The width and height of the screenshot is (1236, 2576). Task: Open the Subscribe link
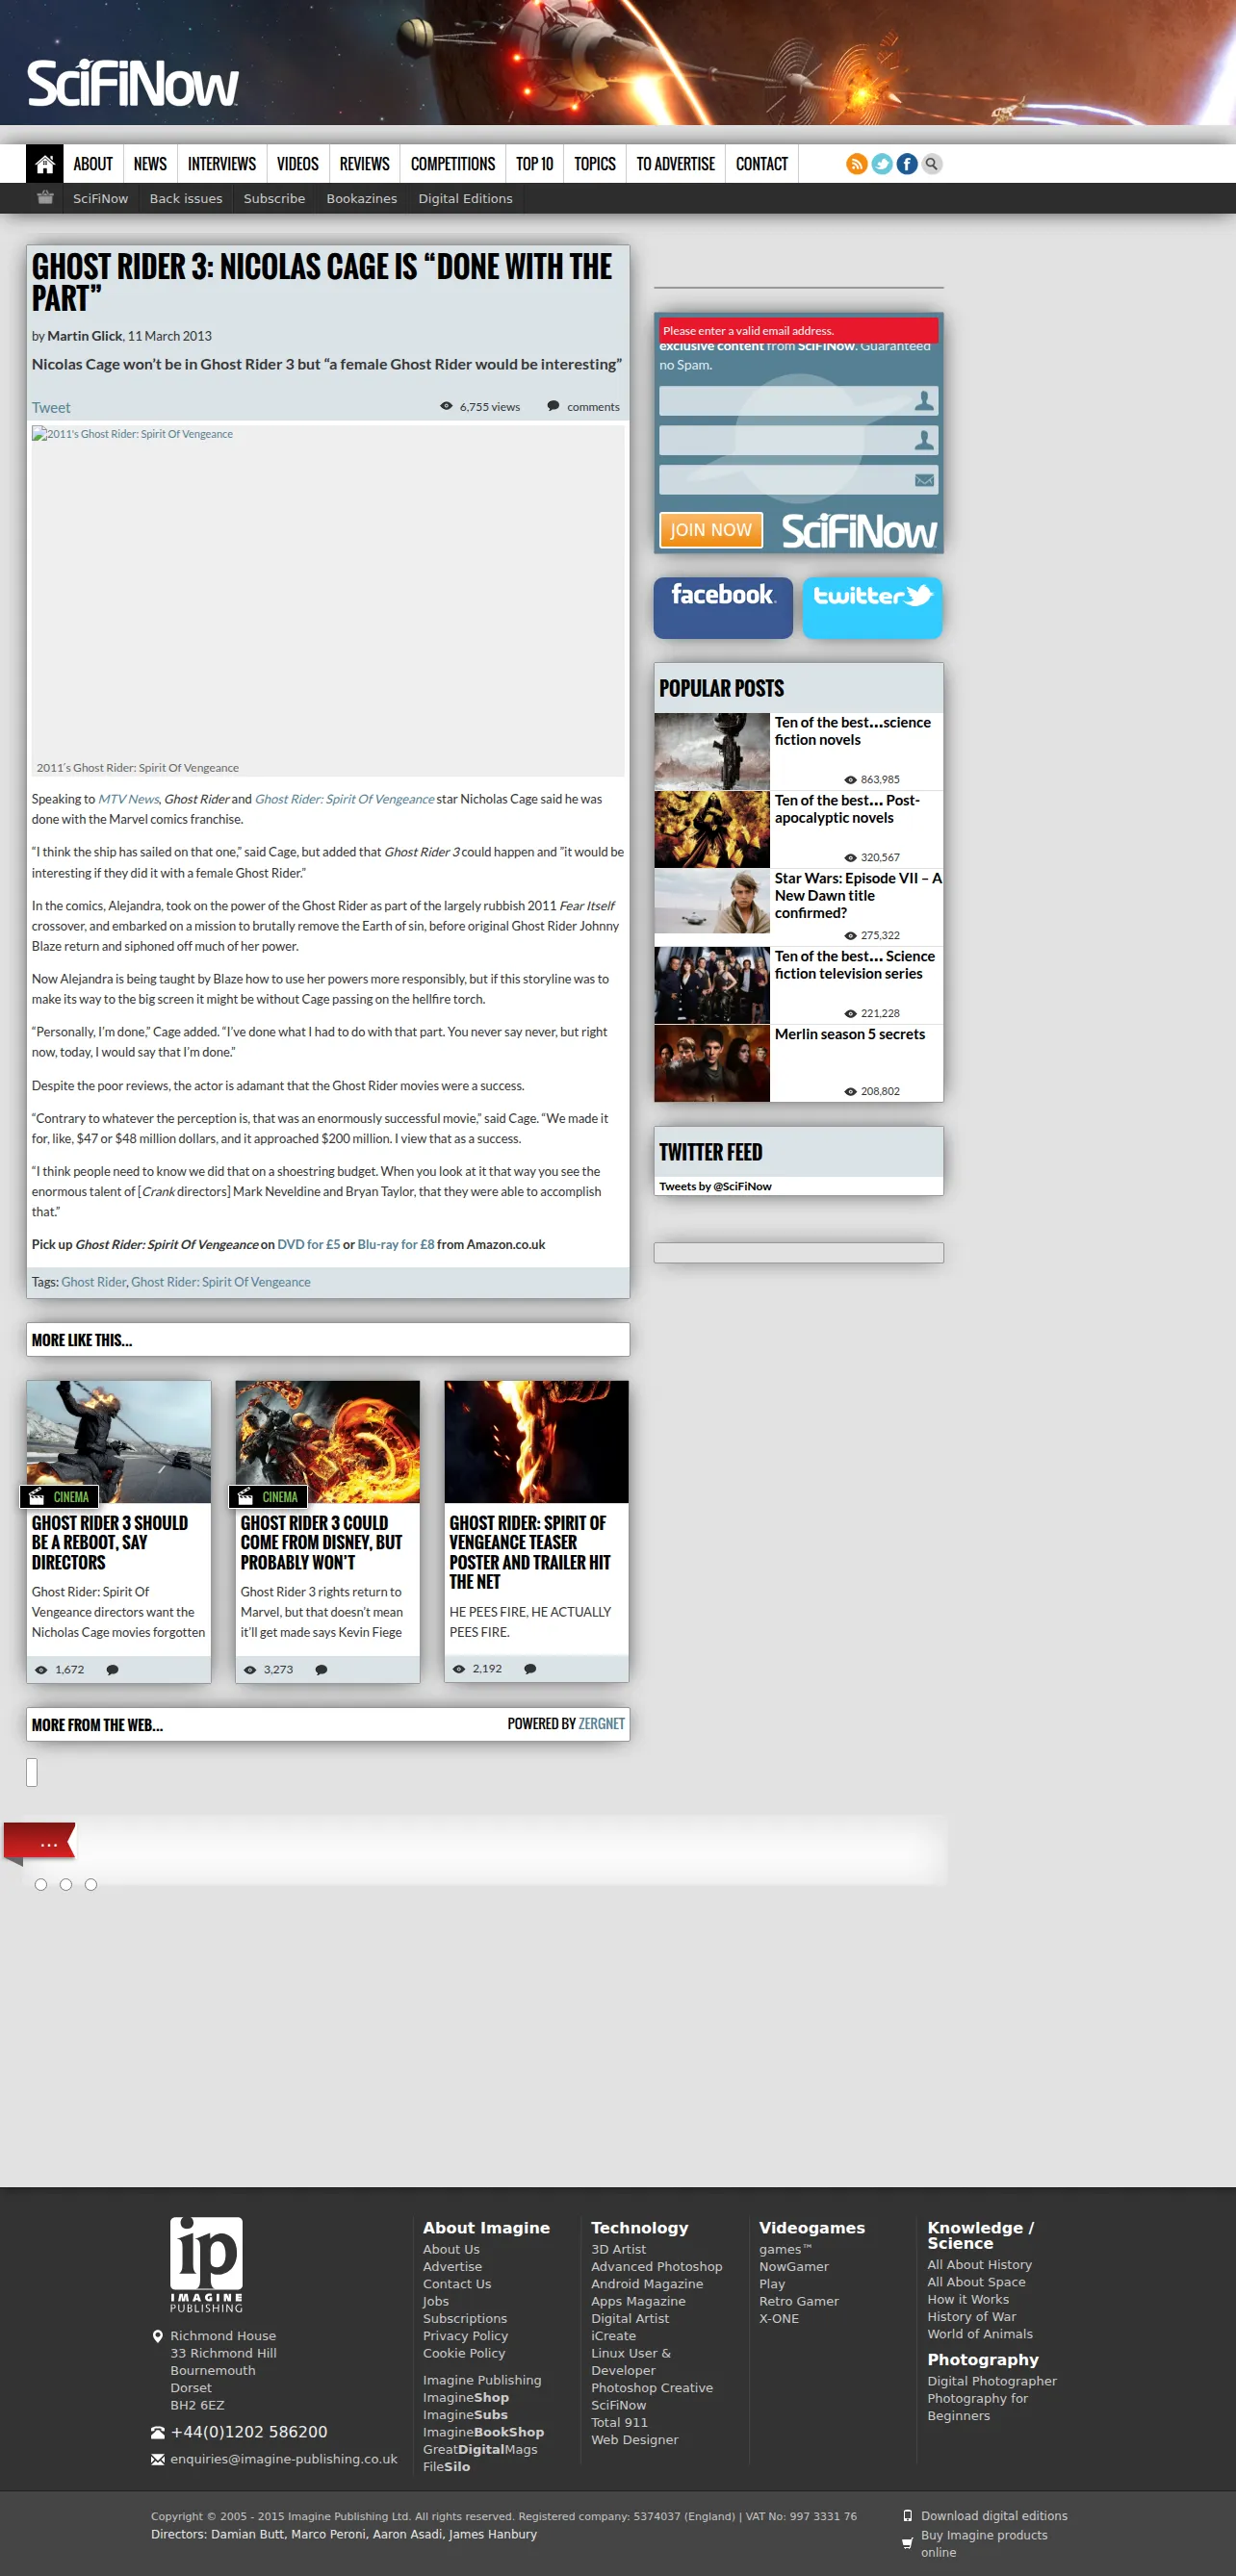[274, 198]
